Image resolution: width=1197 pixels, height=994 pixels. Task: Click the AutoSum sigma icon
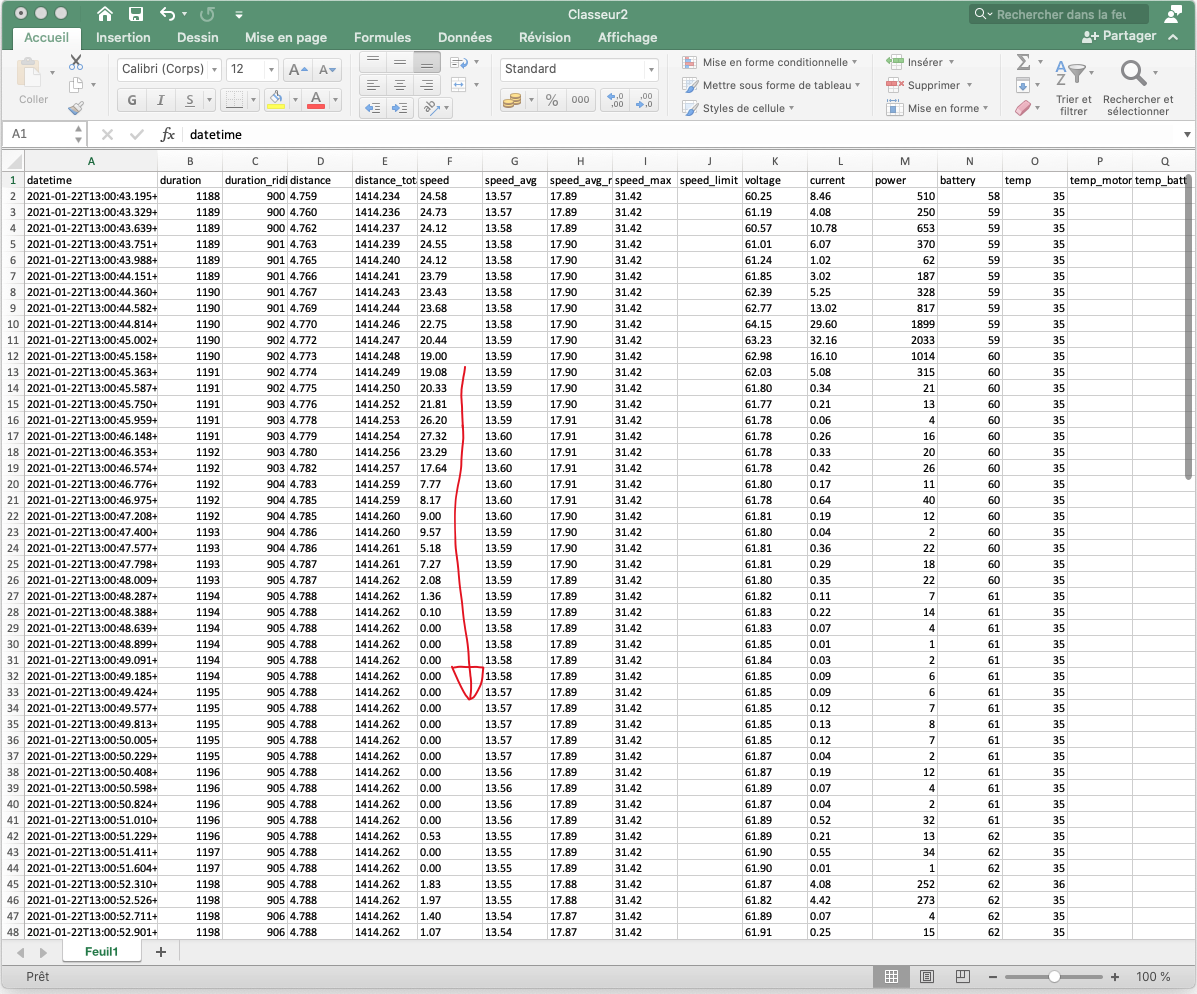(x=1024, y=62)
